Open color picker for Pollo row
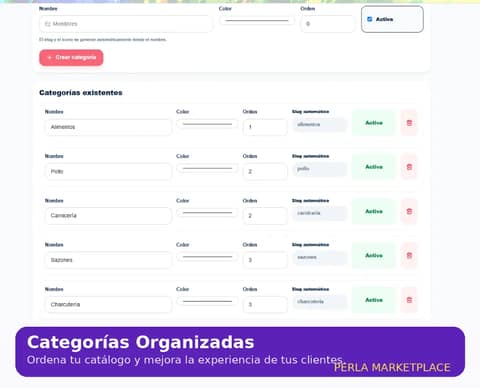This screenshot has height=388, width=480. click(207, 169)
